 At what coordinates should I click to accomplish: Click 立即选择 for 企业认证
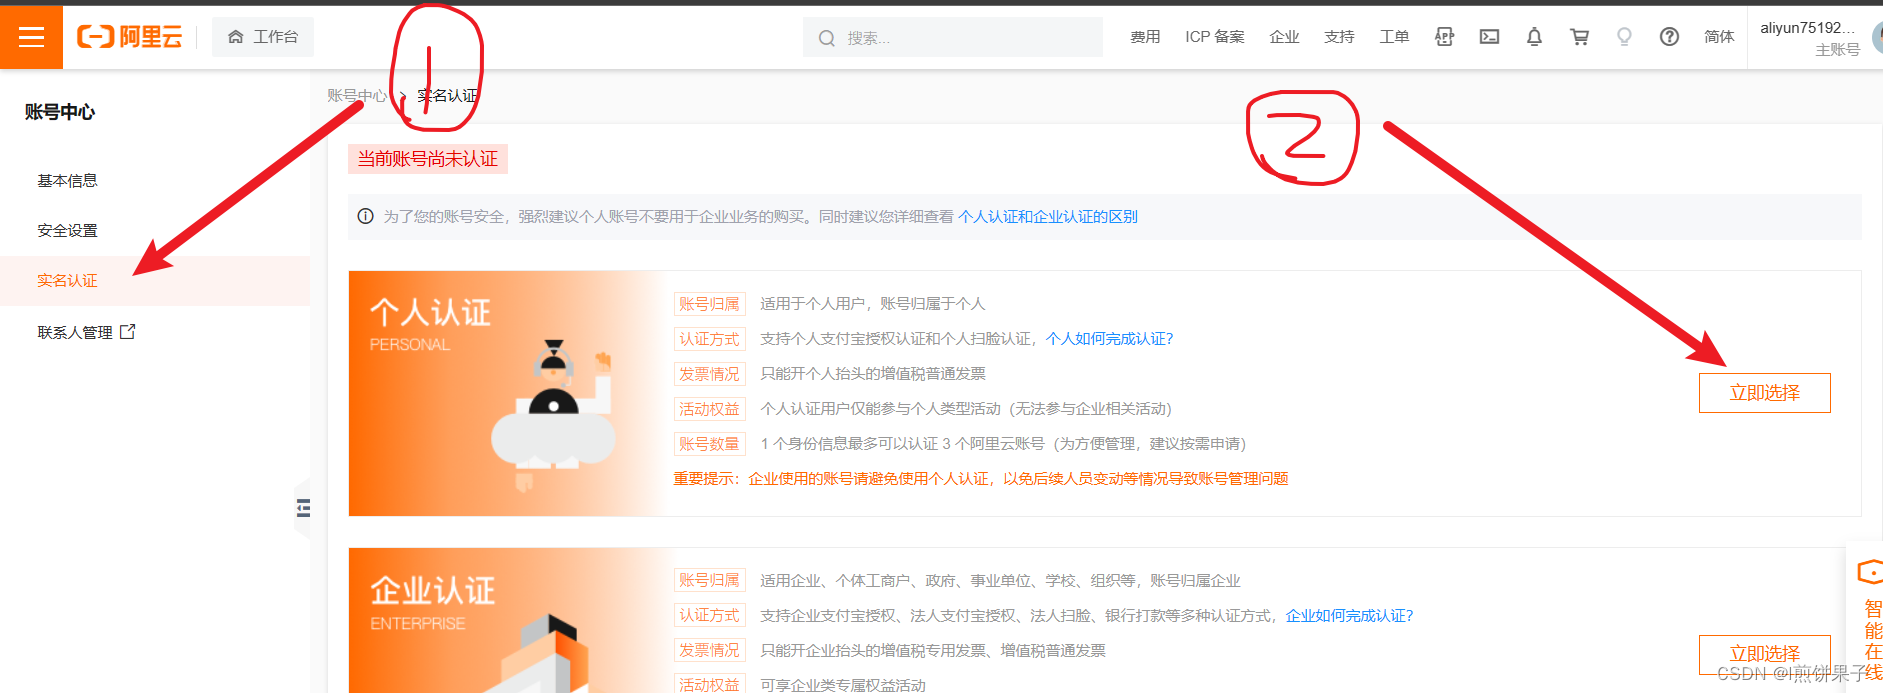(x=1764, y=654)
